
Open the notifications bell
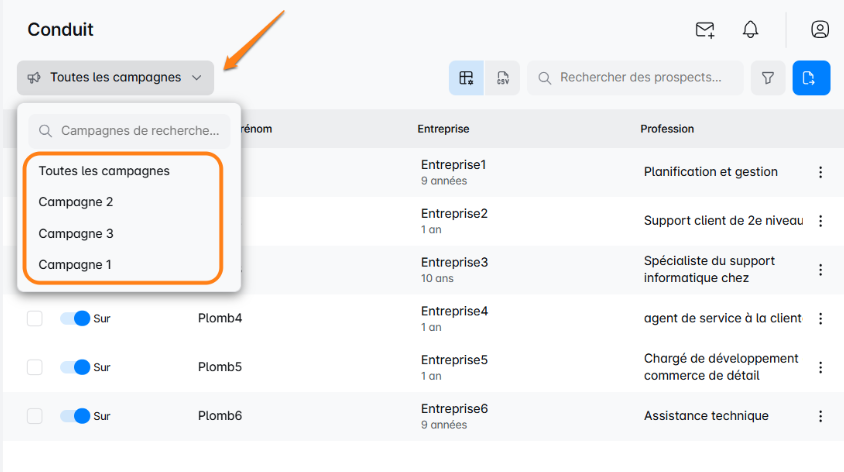[750, 30]
